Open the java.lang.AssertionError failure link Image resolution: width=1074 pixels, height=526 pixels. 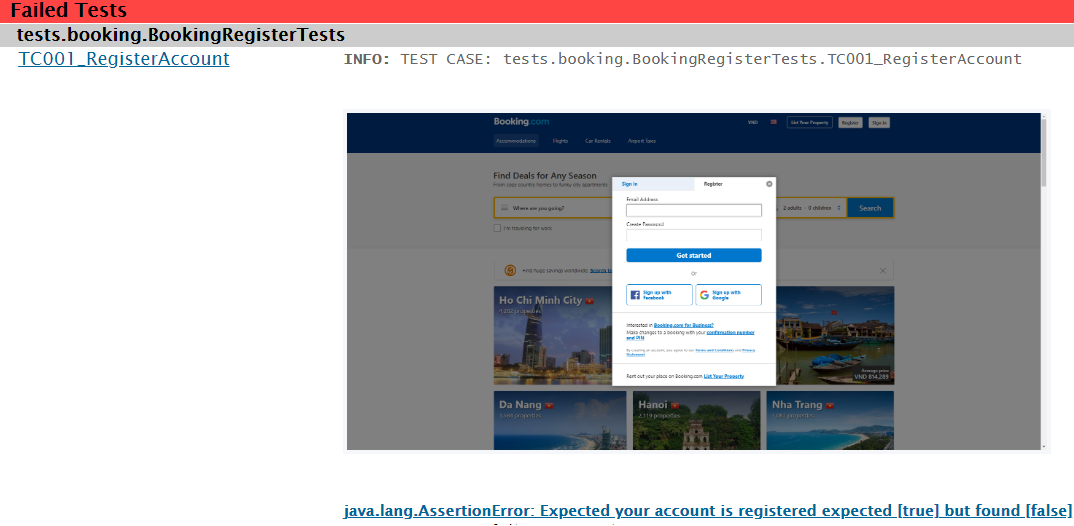point(708,511)
